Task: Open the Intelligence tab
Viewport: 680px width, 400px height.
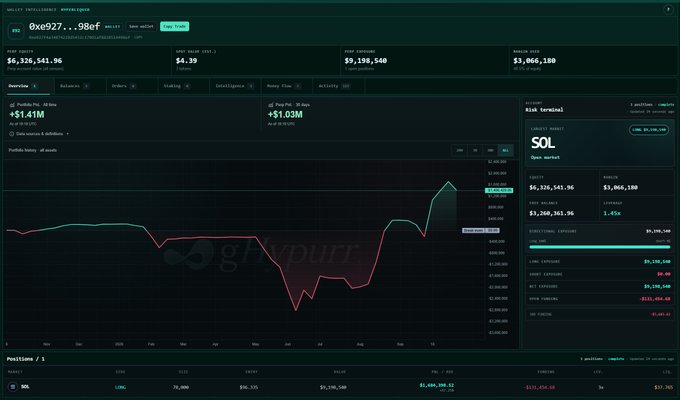Action: (234, 86)
